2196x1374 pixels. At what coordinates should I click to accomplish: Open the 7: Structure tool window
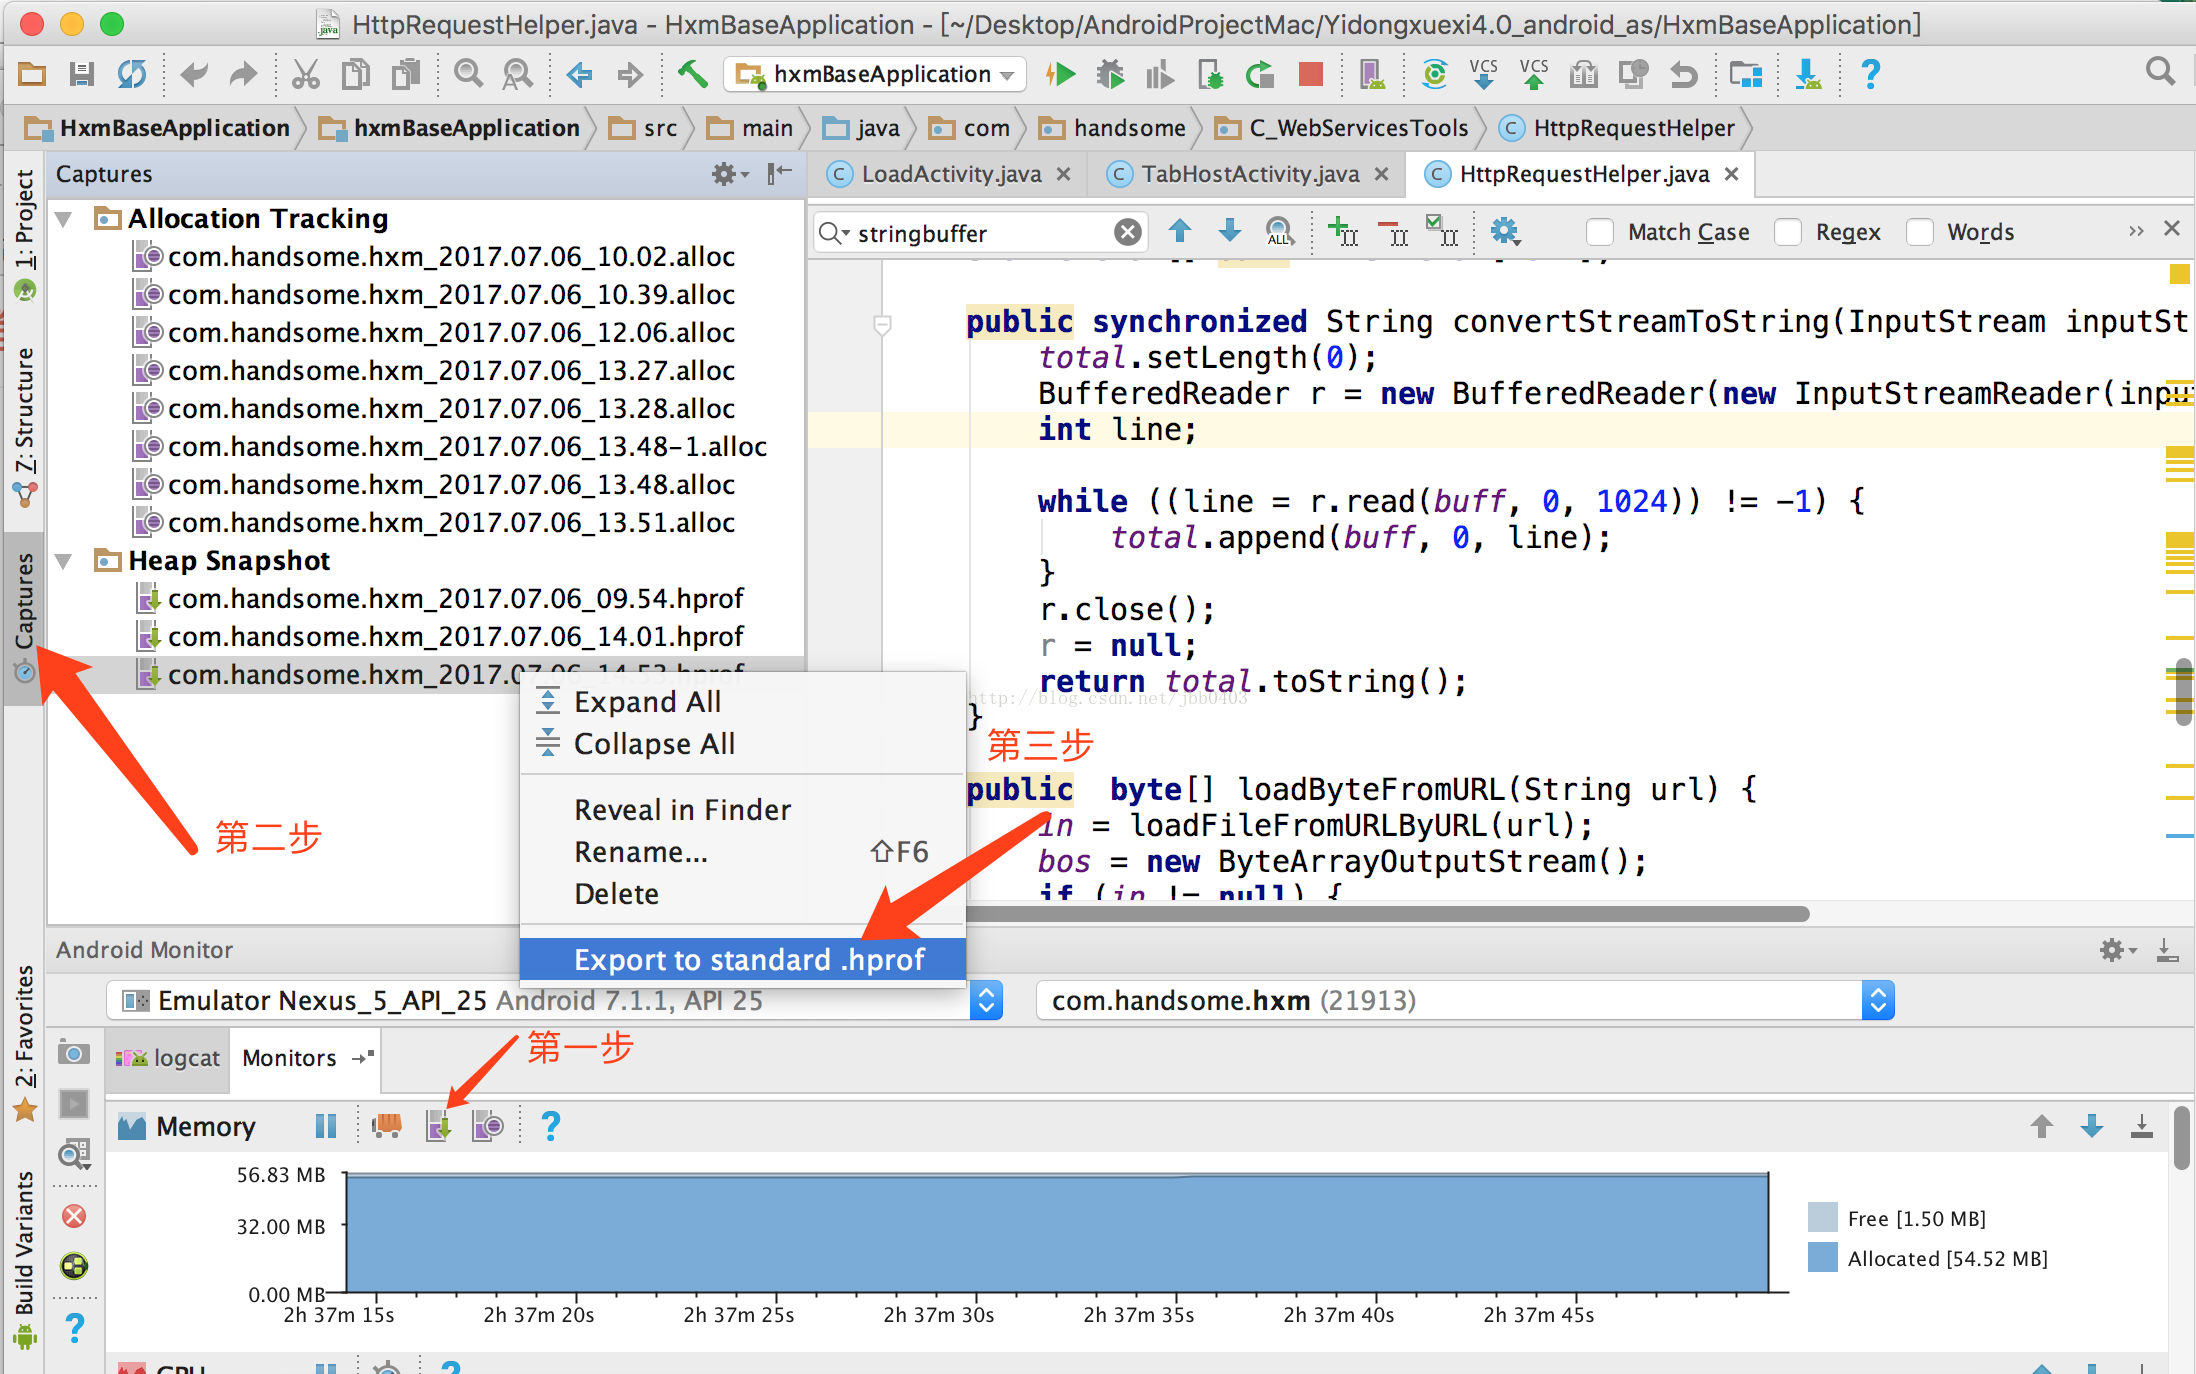pyautogui.click(x=24, y=425)
